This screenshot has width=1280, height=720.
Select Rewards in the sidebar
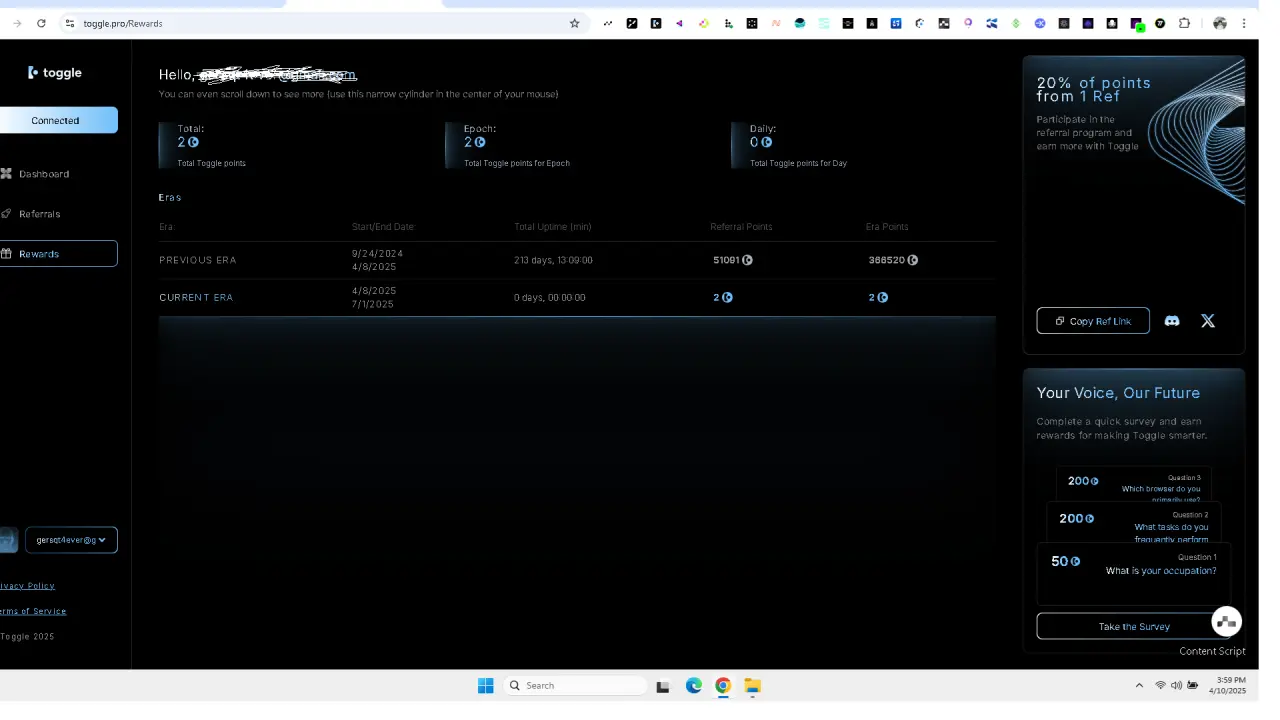pyautogui.click(x=58, y=254)
